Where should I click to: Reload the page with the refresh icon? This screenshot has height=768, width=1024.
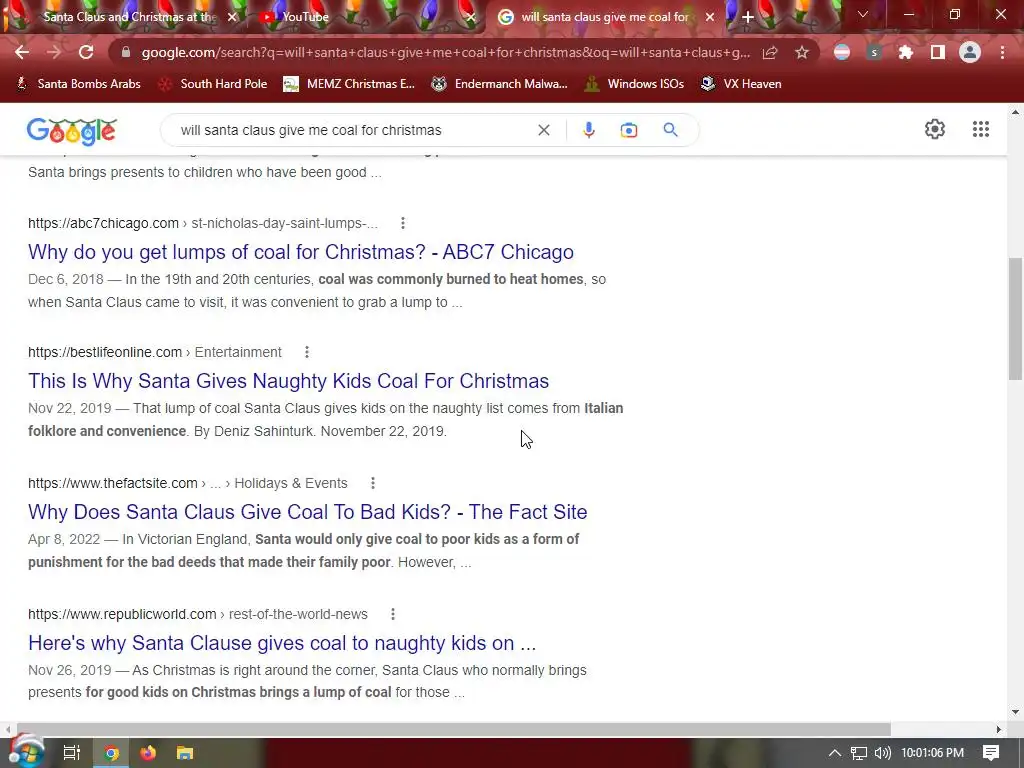[x=86, y=52]
